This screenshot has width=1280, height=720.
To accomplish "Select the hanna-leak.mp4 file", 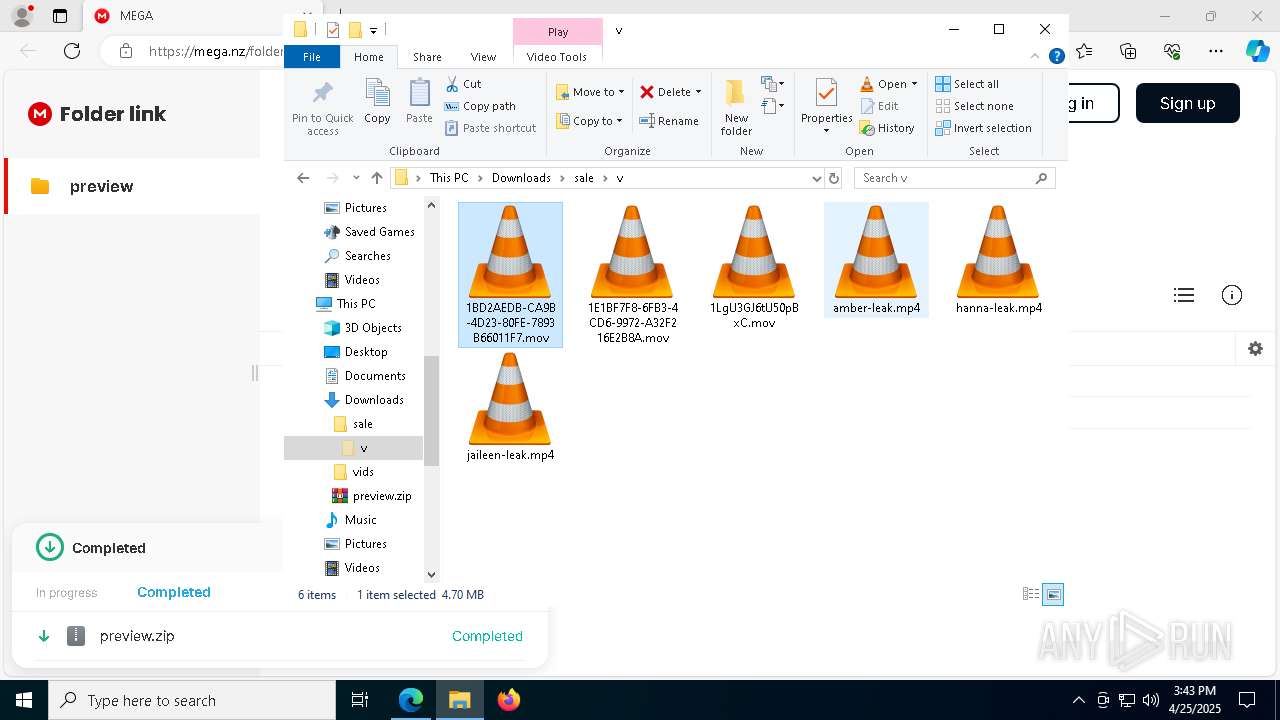I will (998, 260).
